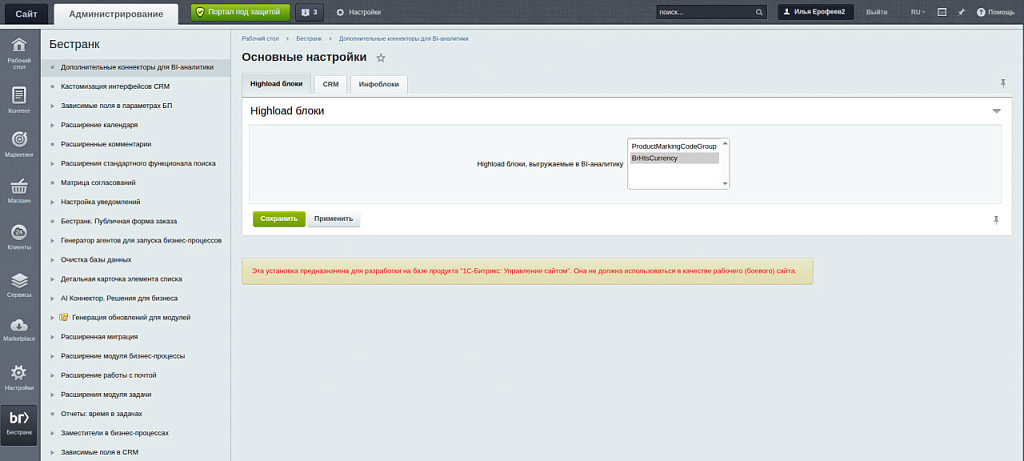Open the Сервисы sidebar section
This screenshot has height=461, width=1024.
coord(19,285)
